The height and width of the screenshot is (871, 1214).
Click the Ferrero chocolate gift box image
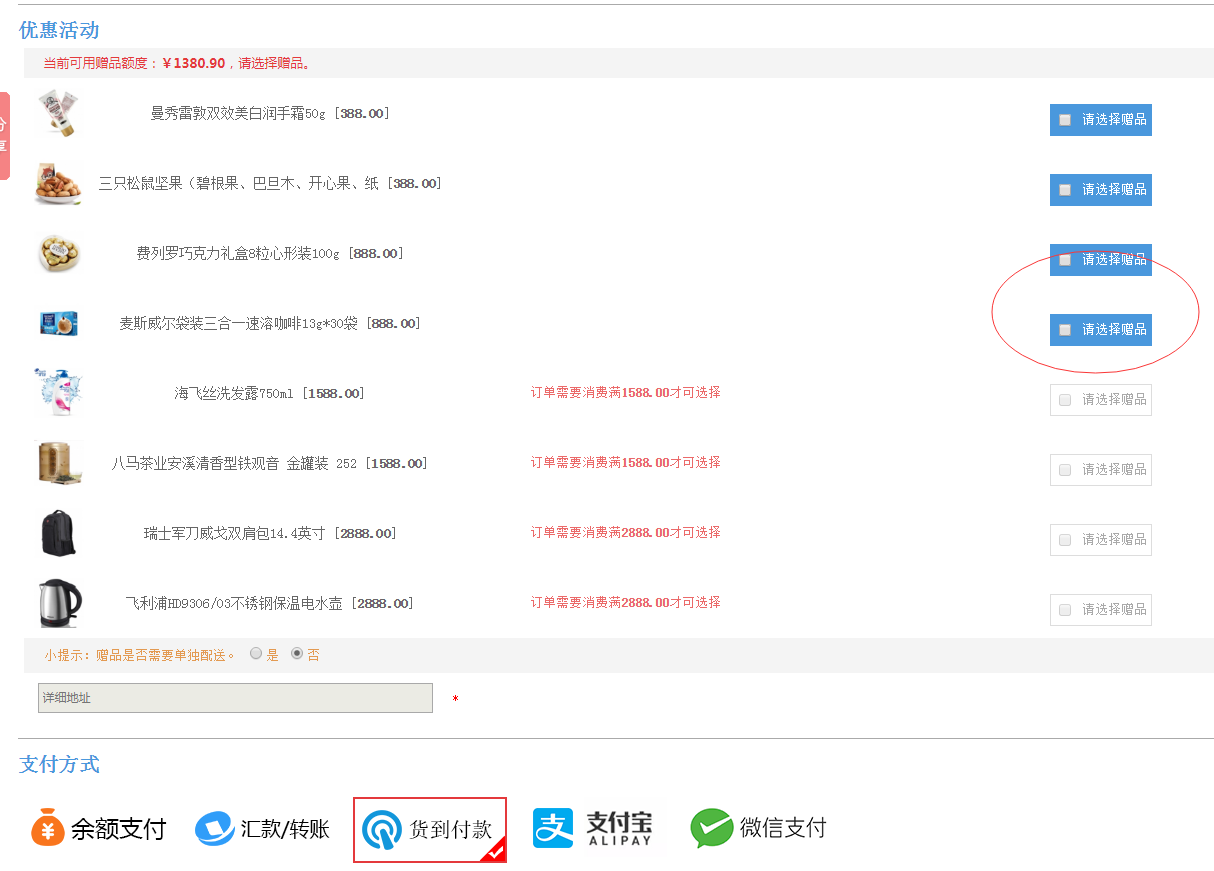coord(58,253)
